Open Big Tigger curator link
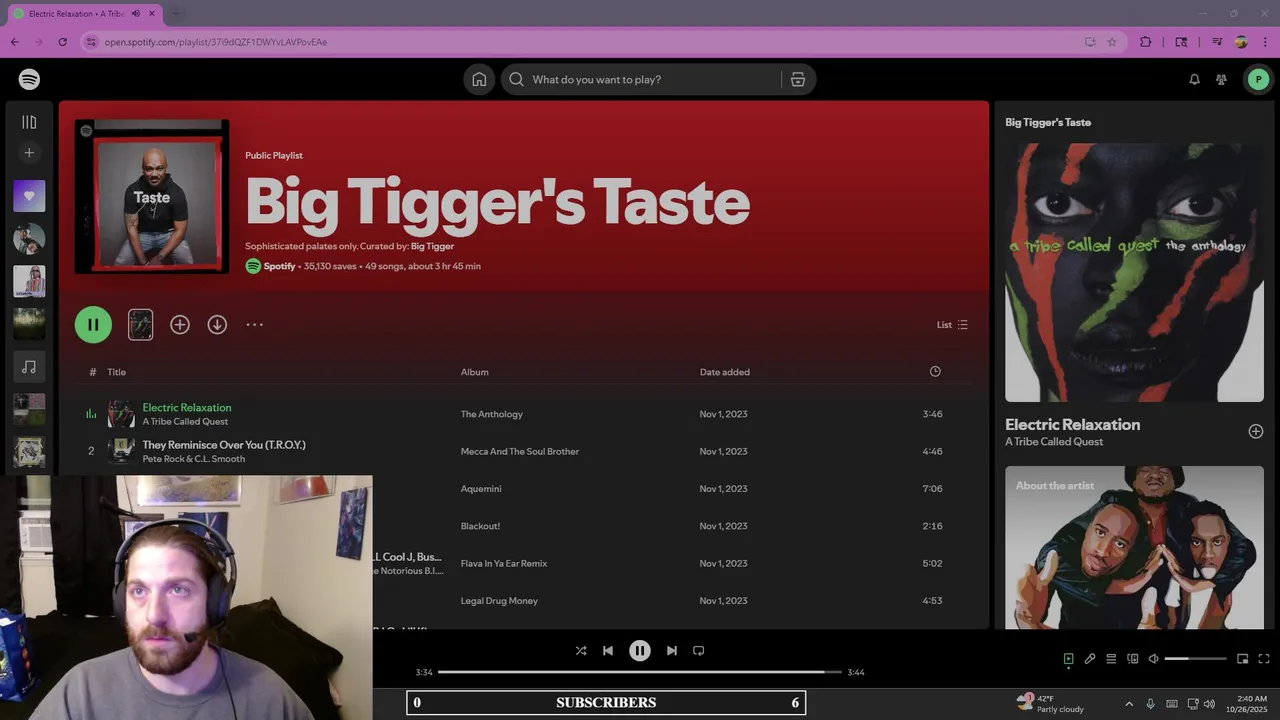 tap(432, 246)
